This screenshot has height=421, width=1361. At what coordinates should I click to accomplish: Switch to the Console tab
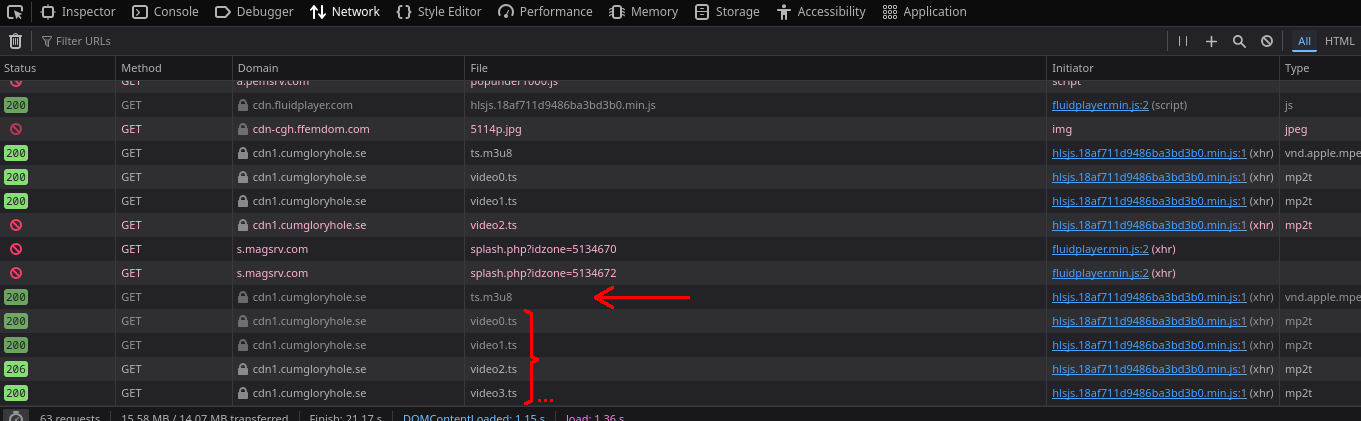166,12
